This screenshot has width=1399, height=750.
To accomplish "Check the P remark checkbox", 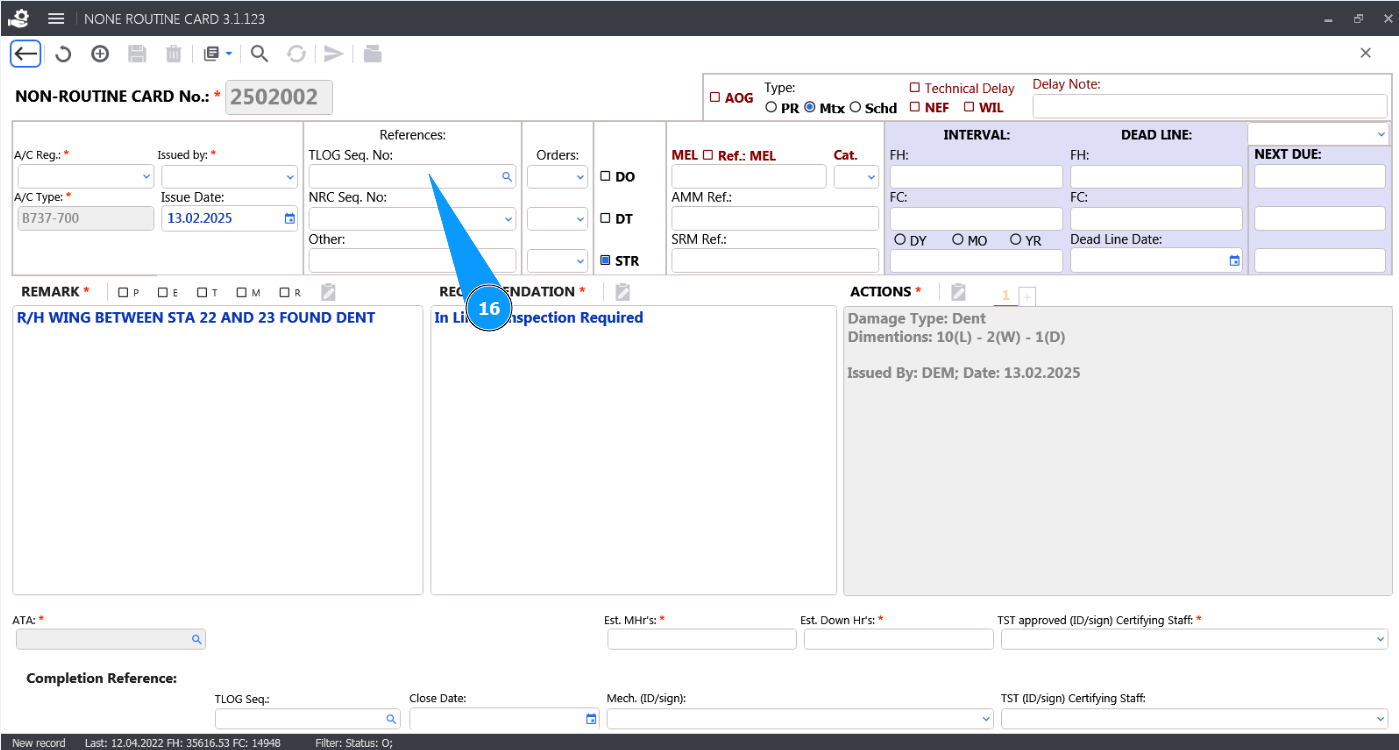I will coord(123,292).
